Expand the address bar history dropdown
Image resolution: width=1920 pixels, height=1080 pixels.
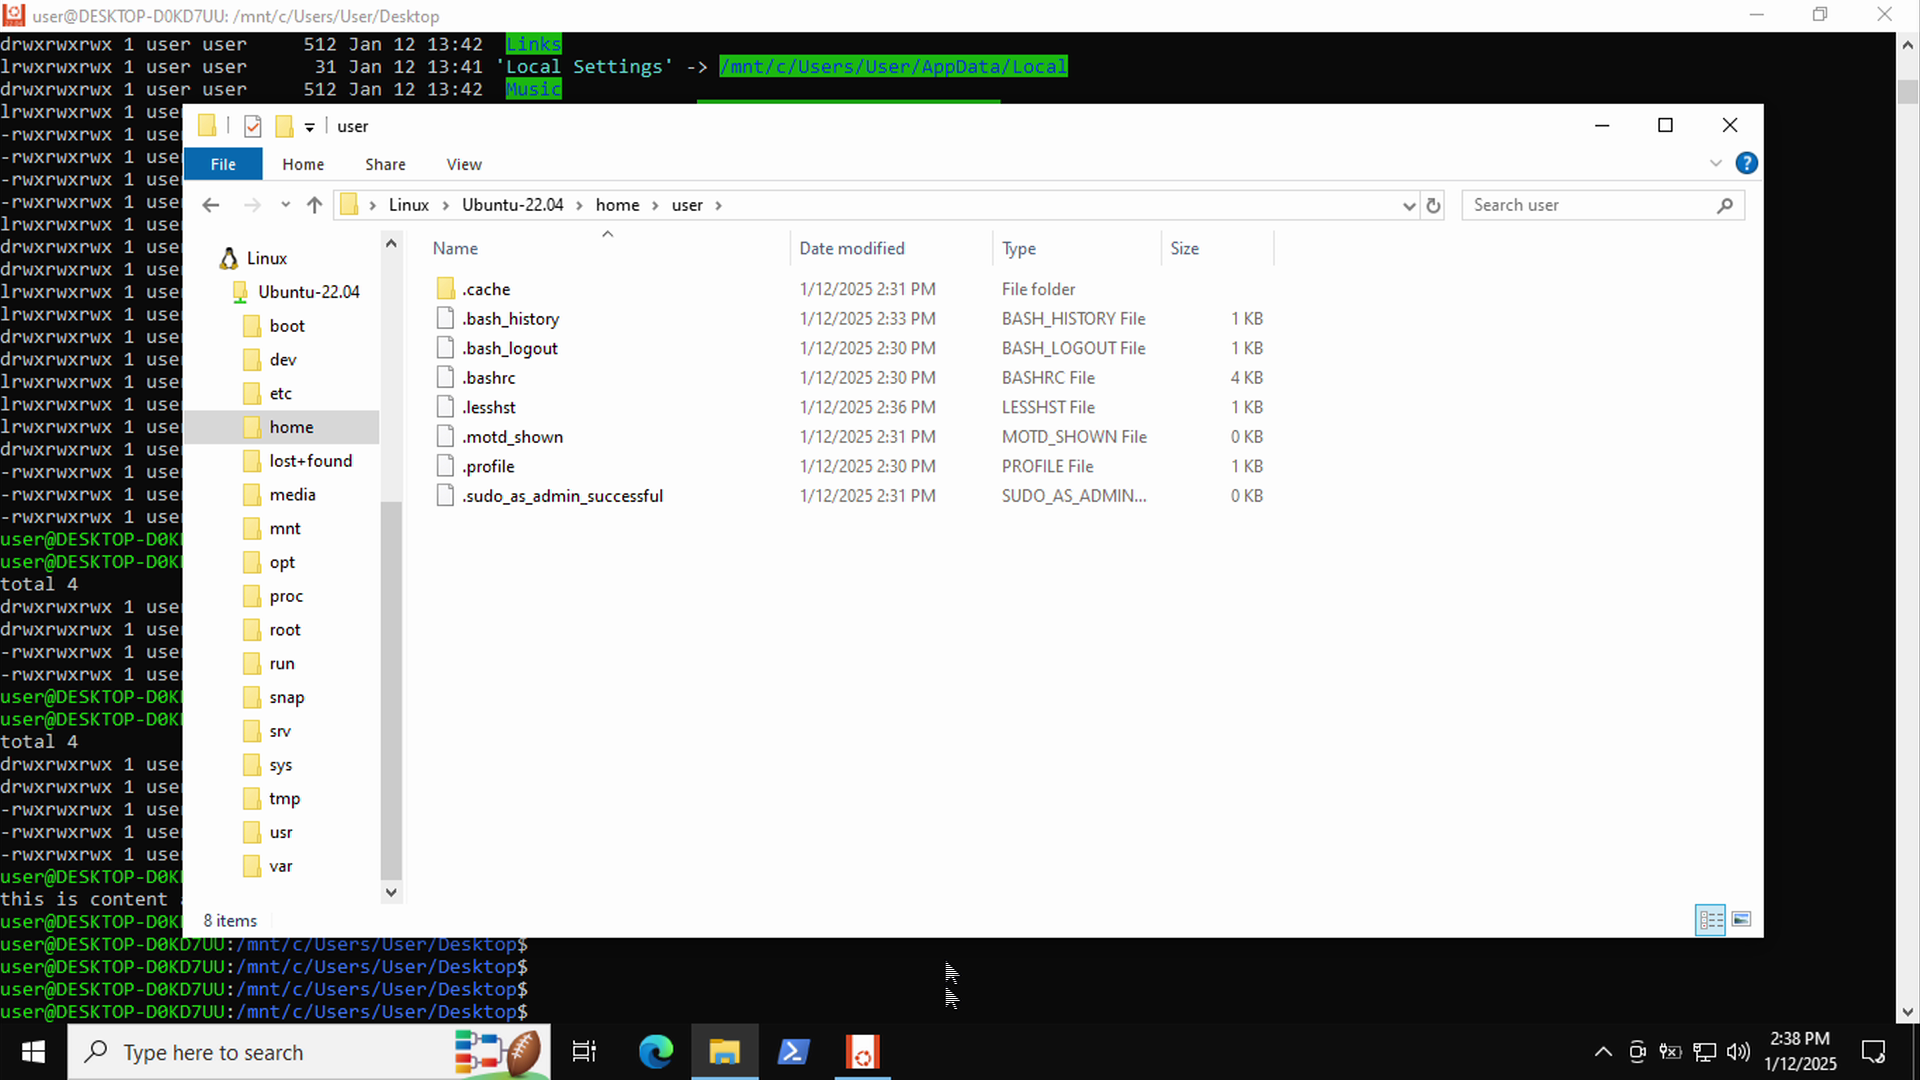click(1409, 205)
